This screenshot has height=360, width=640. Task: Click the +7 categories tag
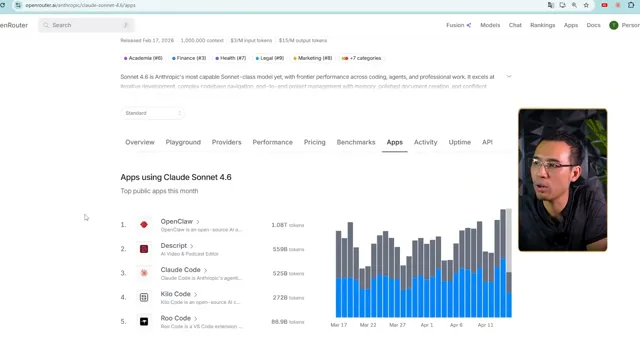tap(362, 58)
